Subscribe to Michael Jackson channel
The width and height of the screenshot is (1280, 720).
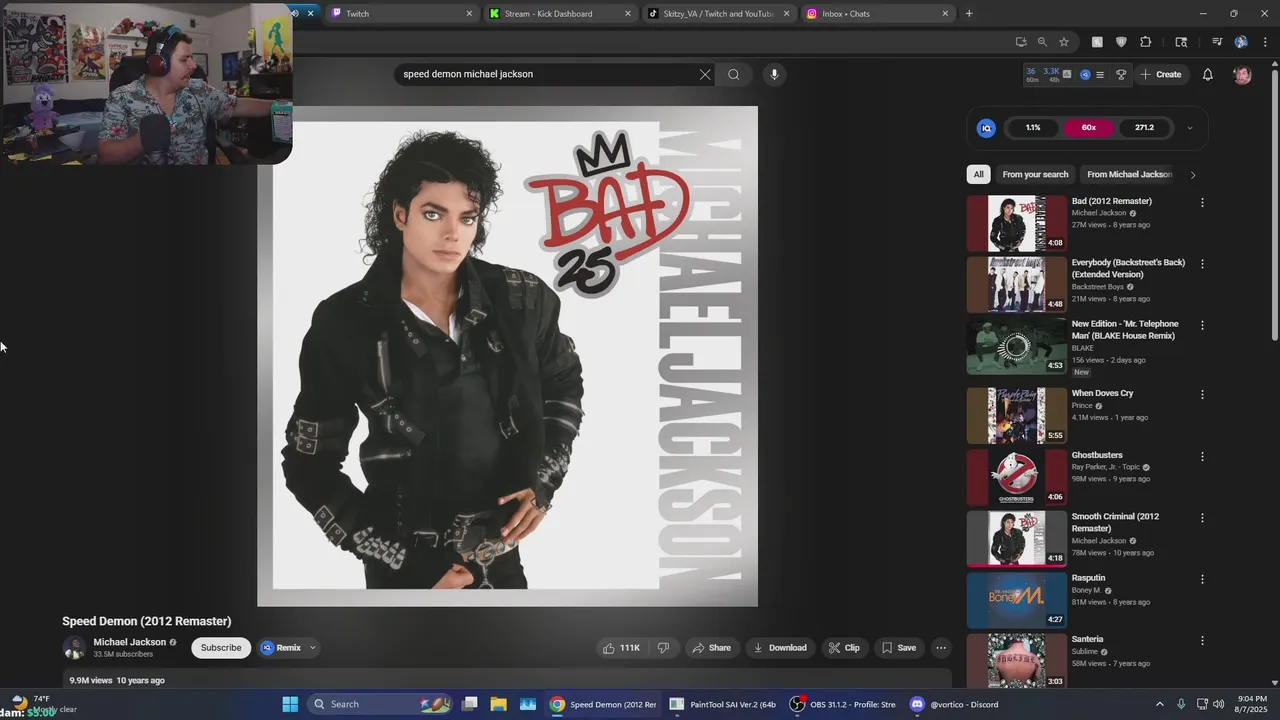221,648
